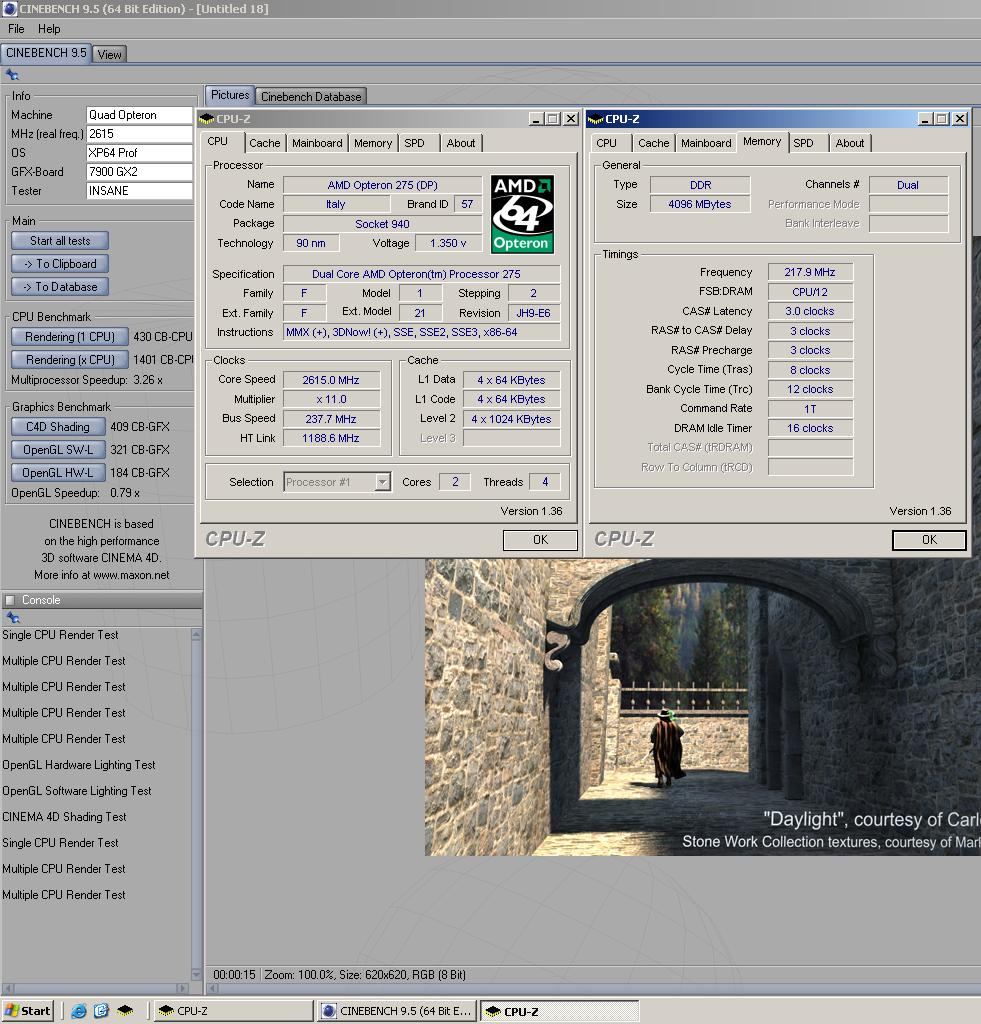The height and width of the screenshot is (1024, 981).
Task: Click the 'More info at www.maxon.net' text
Action: (102, 575)
